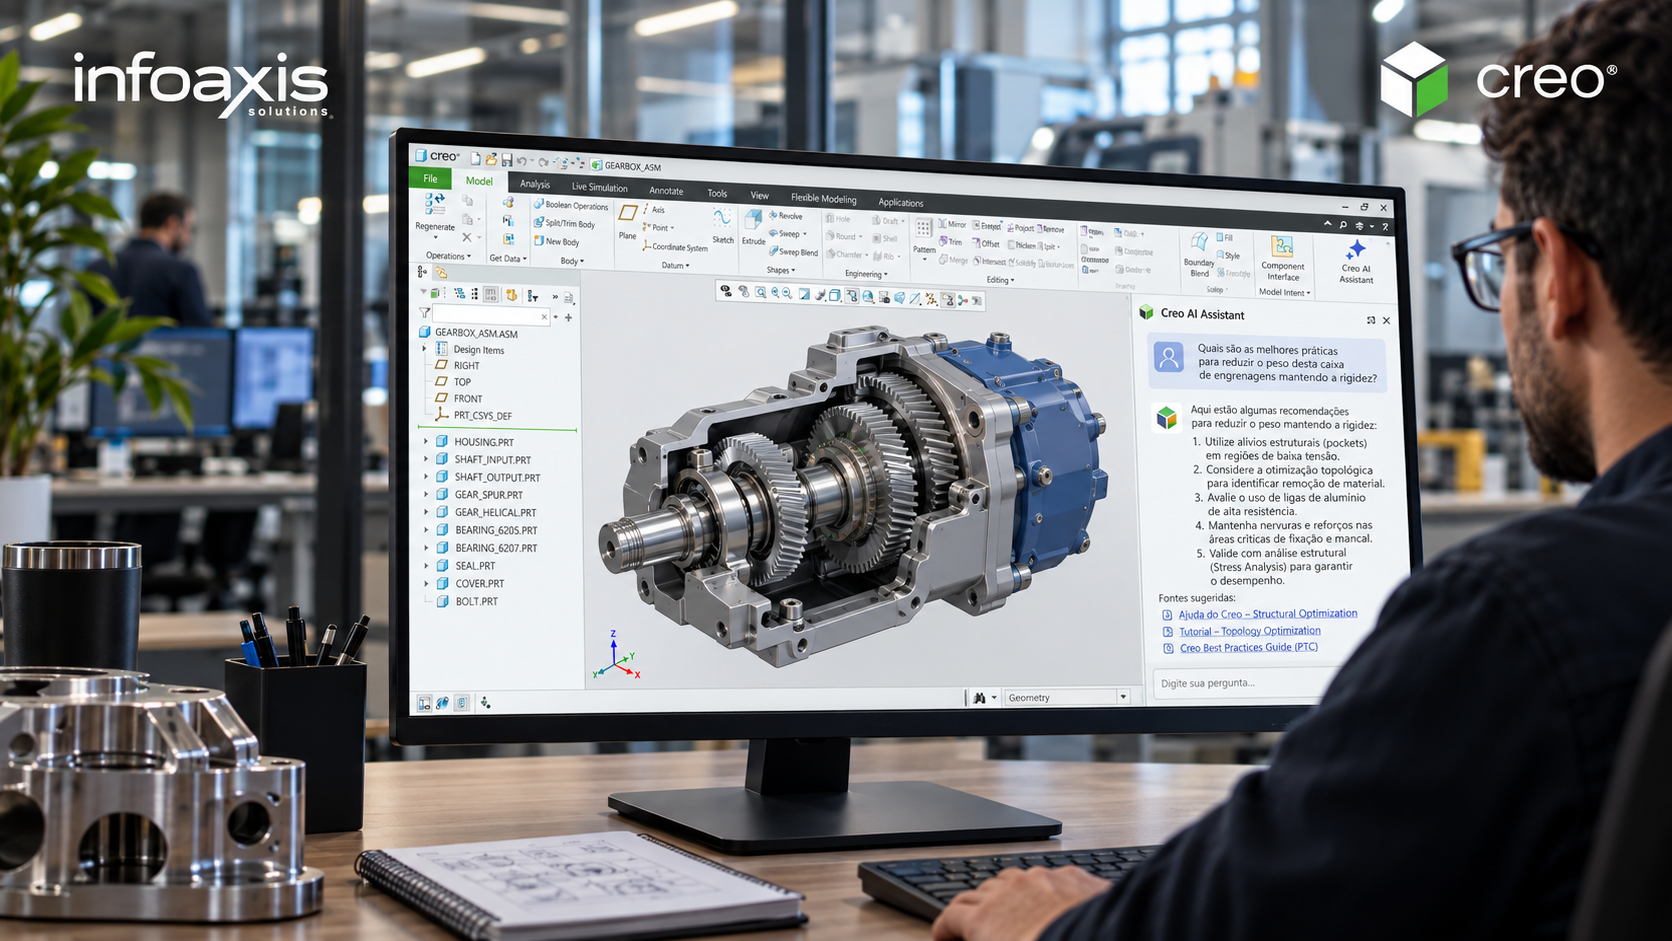This screenshot has height=941, width=1672.
Task: Click the Axis datum tool
Action: click(653, 210)
